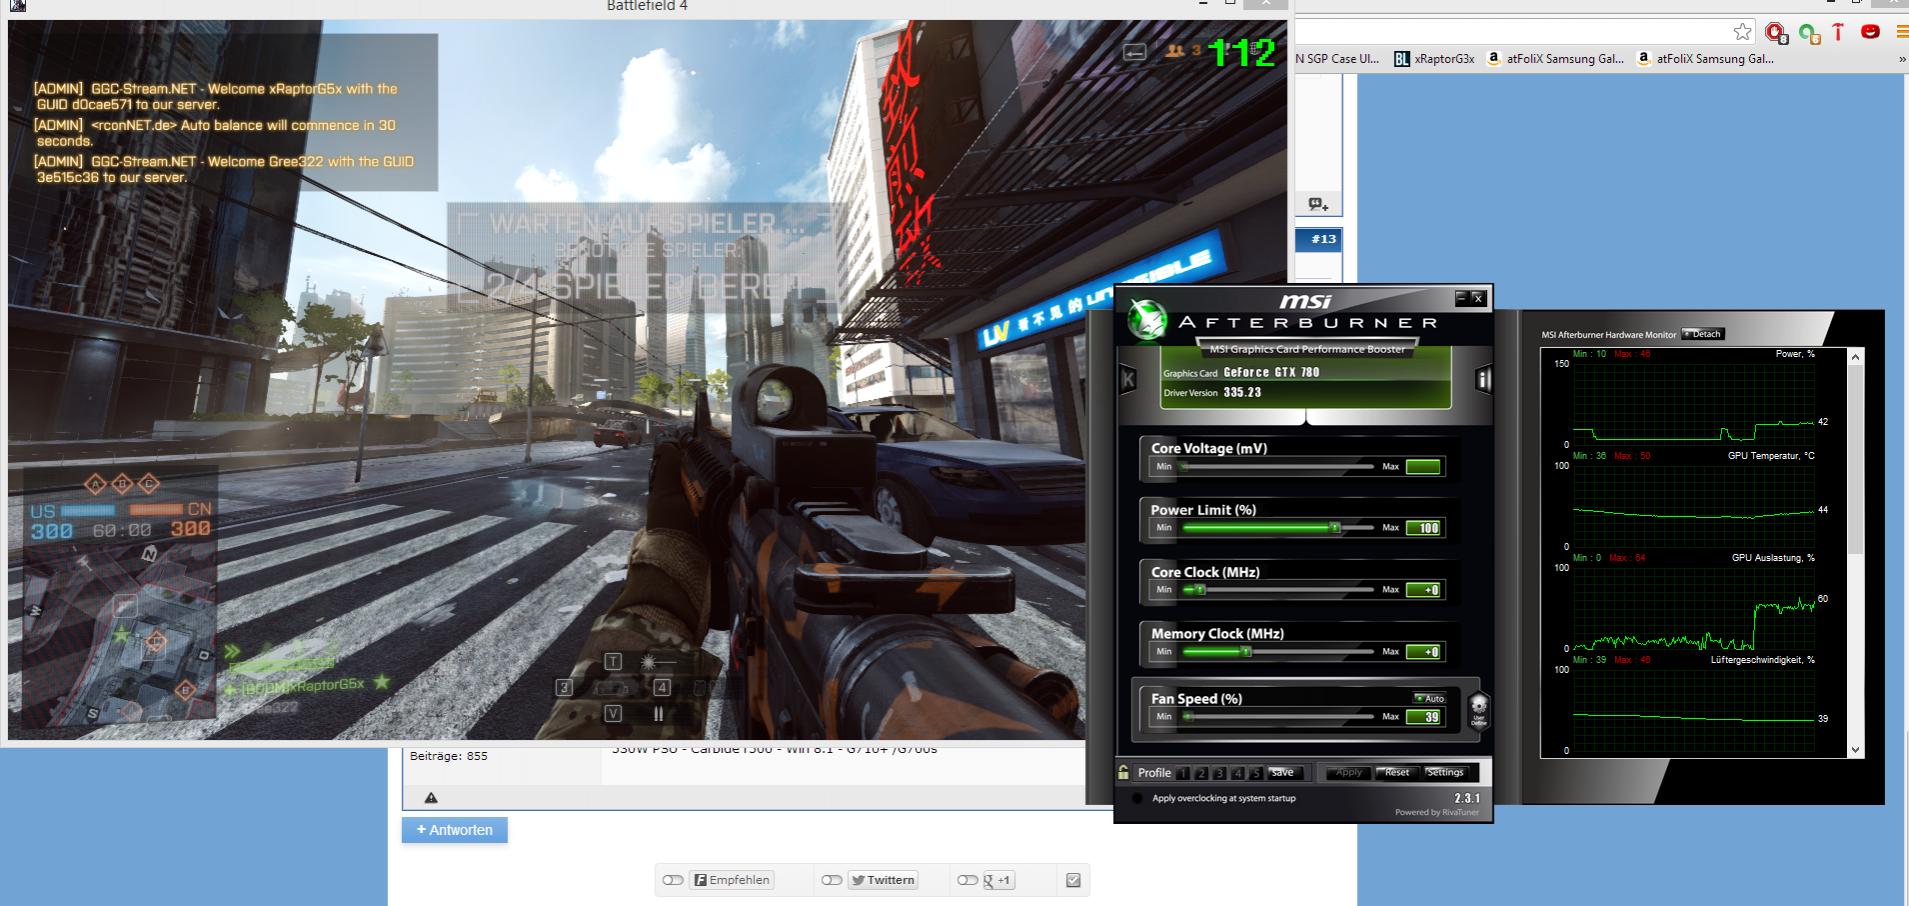The image size is (1909, 906).
Task: Click hardware monitor scrollbar up arrow
Action: 1856,357
